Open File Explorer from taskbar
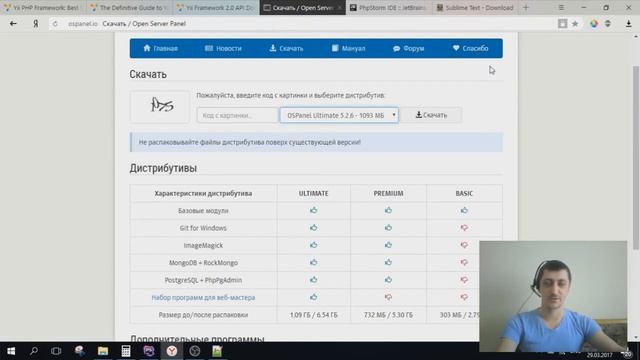This screenshot has height=360, width=640. pyautogui.click(x=103, y=351)
